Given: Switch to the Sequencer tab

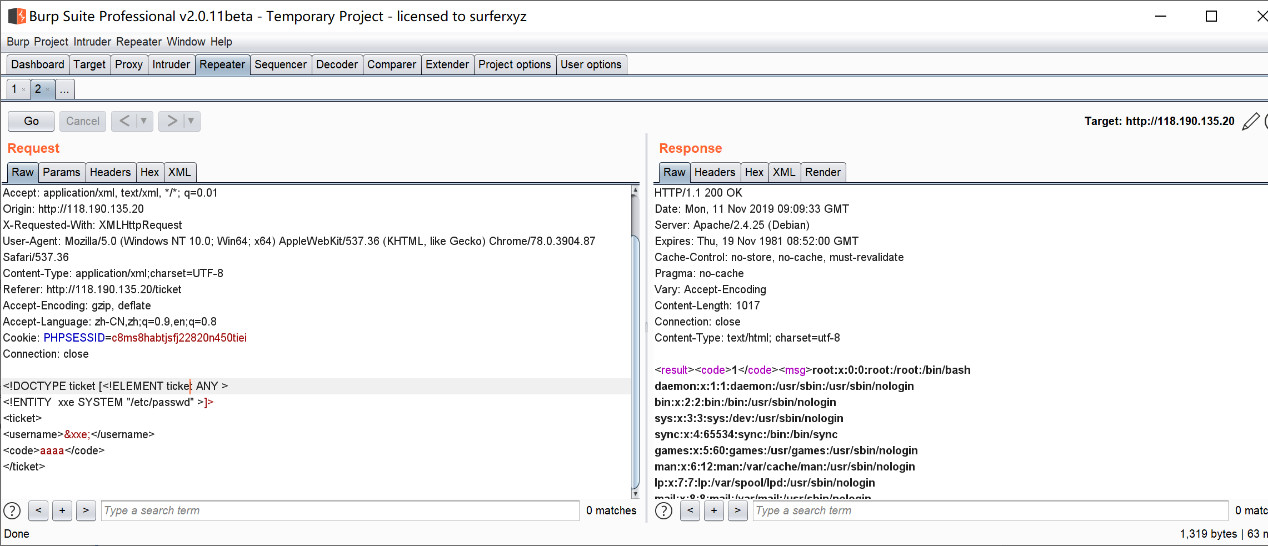Looking at the screenshot, I should click(281, 64).
